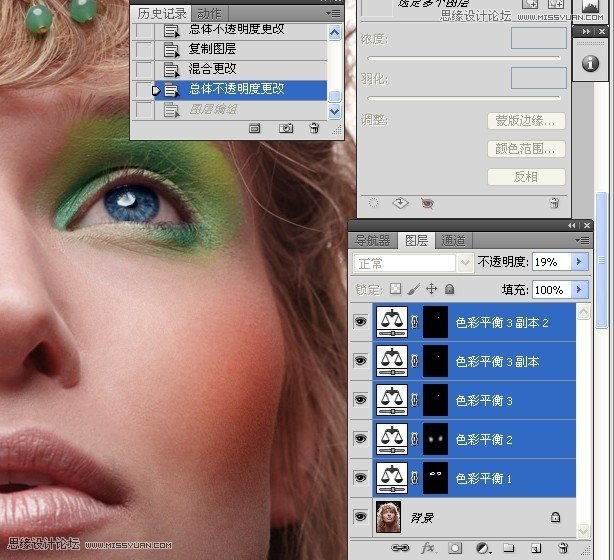This screenshot has height=560, width=614.
Task: Click the 色彩平衡 2 layer mask thumbnail
Action: tap(435, 439)
